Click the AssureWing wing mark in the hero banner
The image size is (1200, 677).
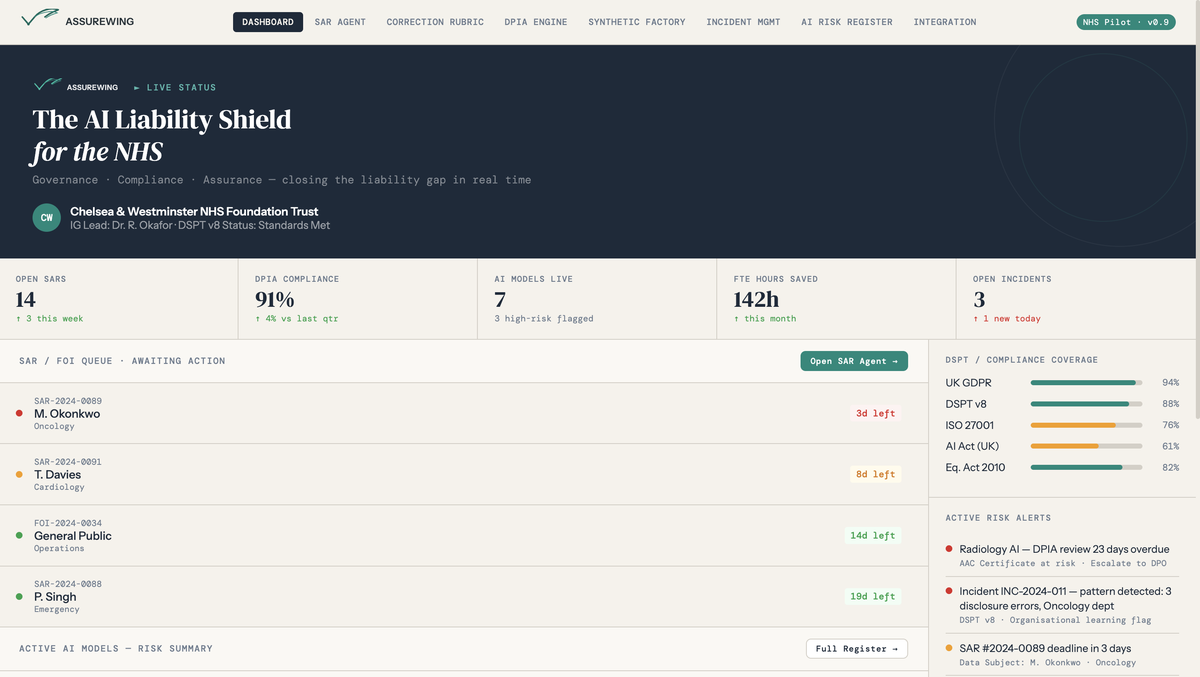click(x=47, y=87)
